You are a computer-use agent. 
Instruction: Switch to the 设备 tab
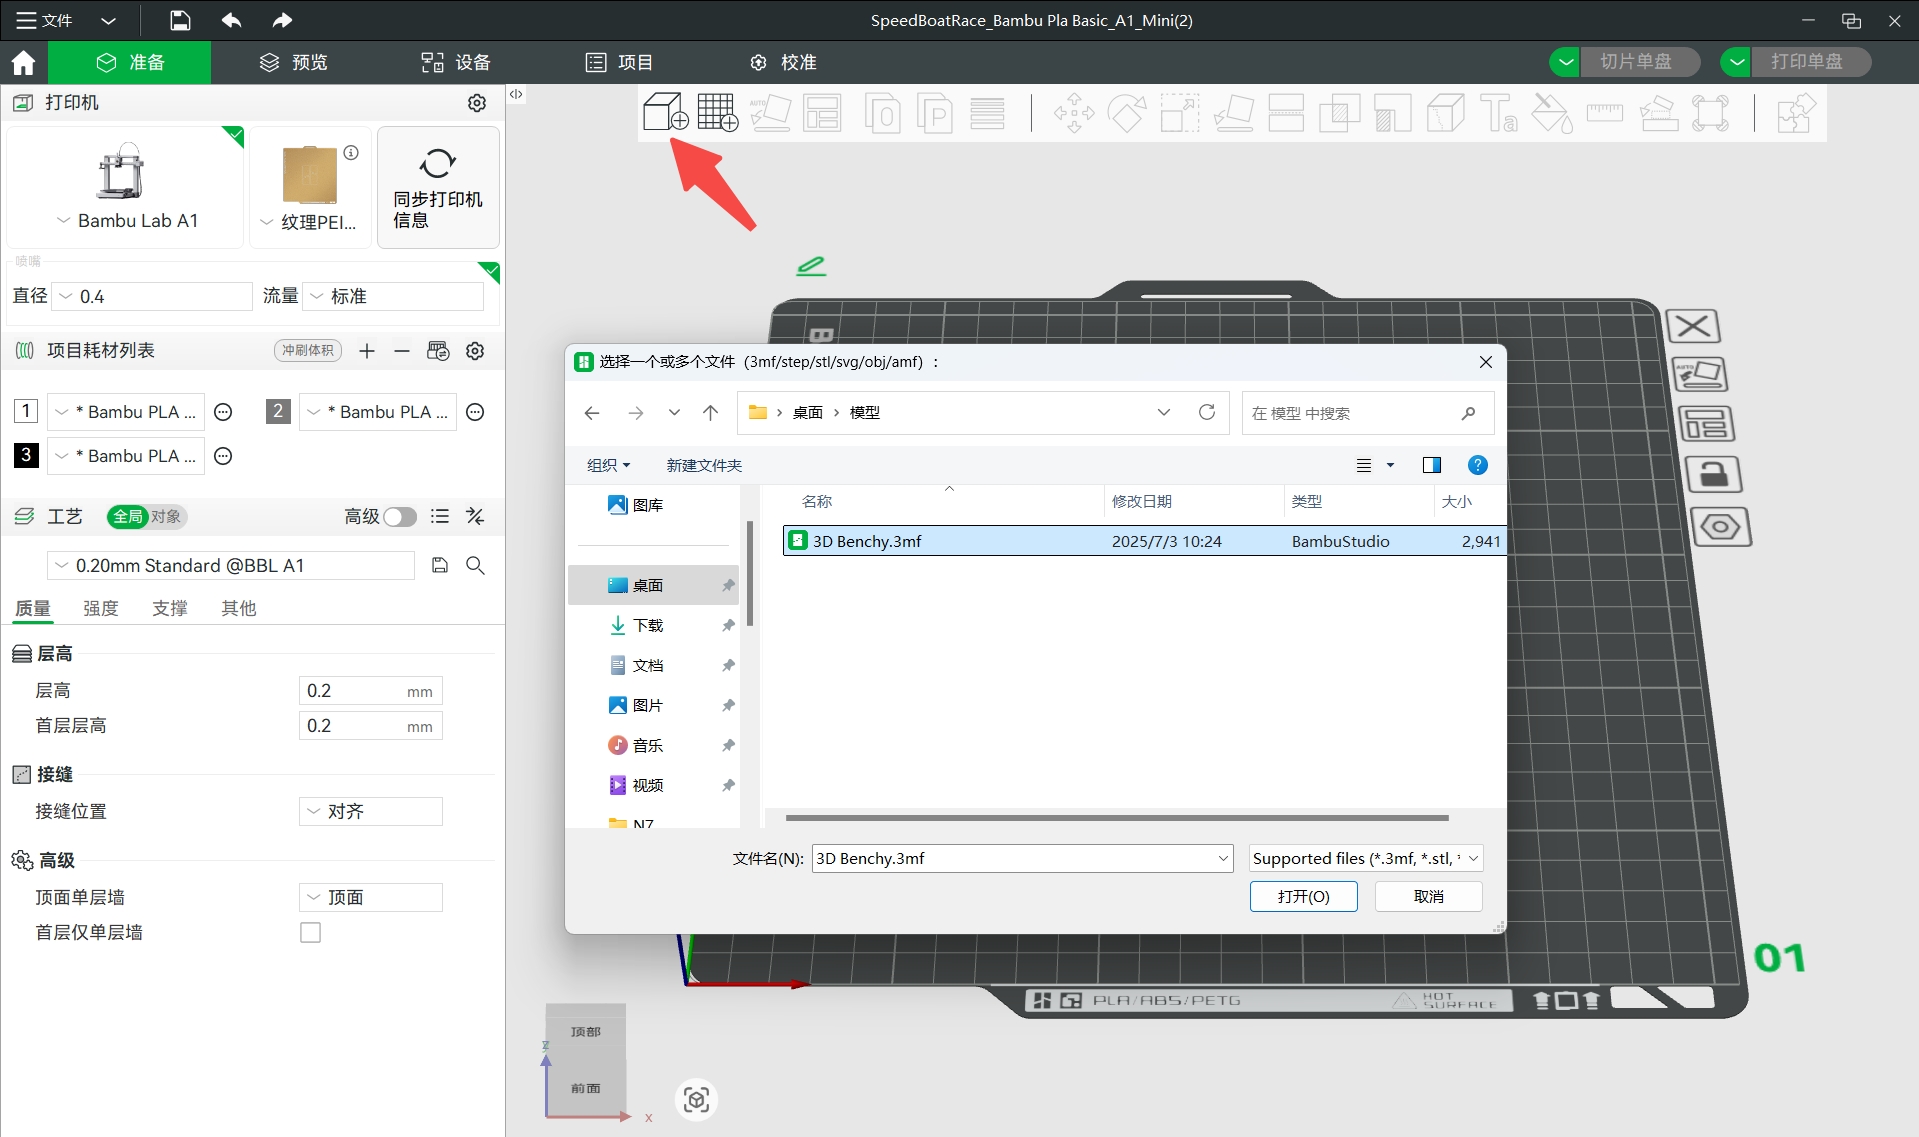point(456,62)
